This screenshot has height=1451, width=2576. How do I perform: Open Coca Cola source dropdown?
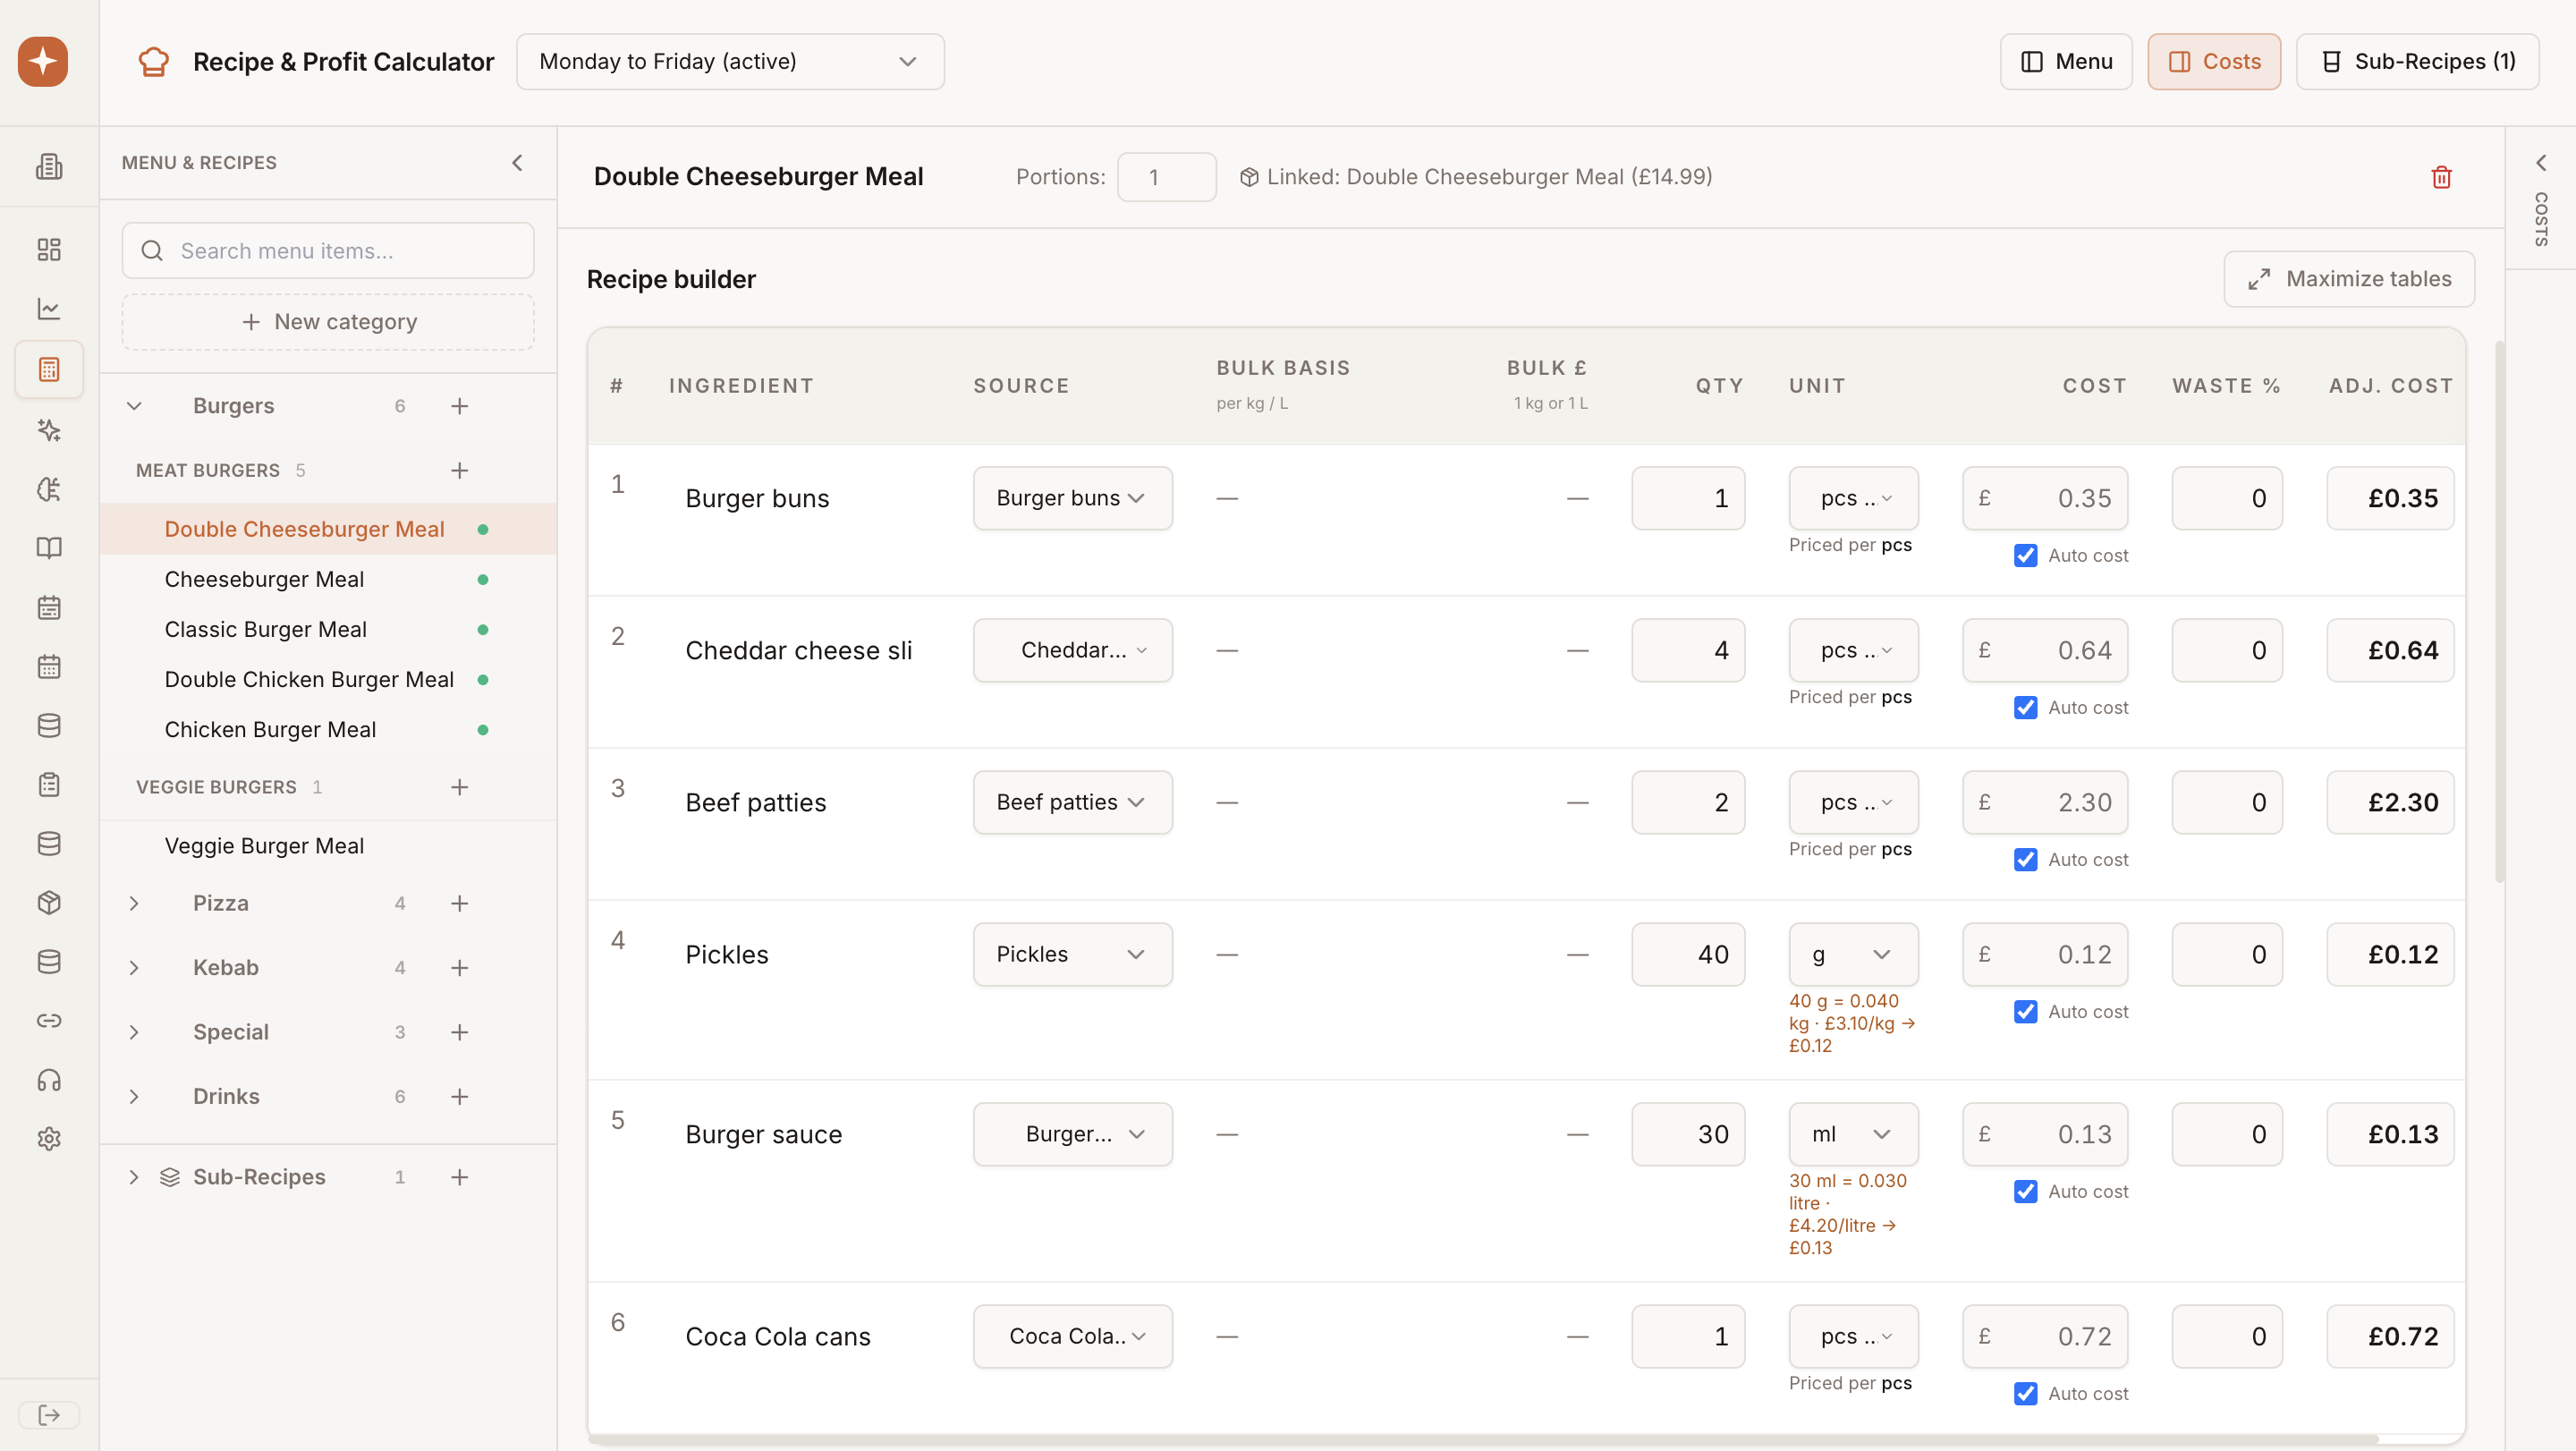pyautogui.click(x=1072, y=1336)
